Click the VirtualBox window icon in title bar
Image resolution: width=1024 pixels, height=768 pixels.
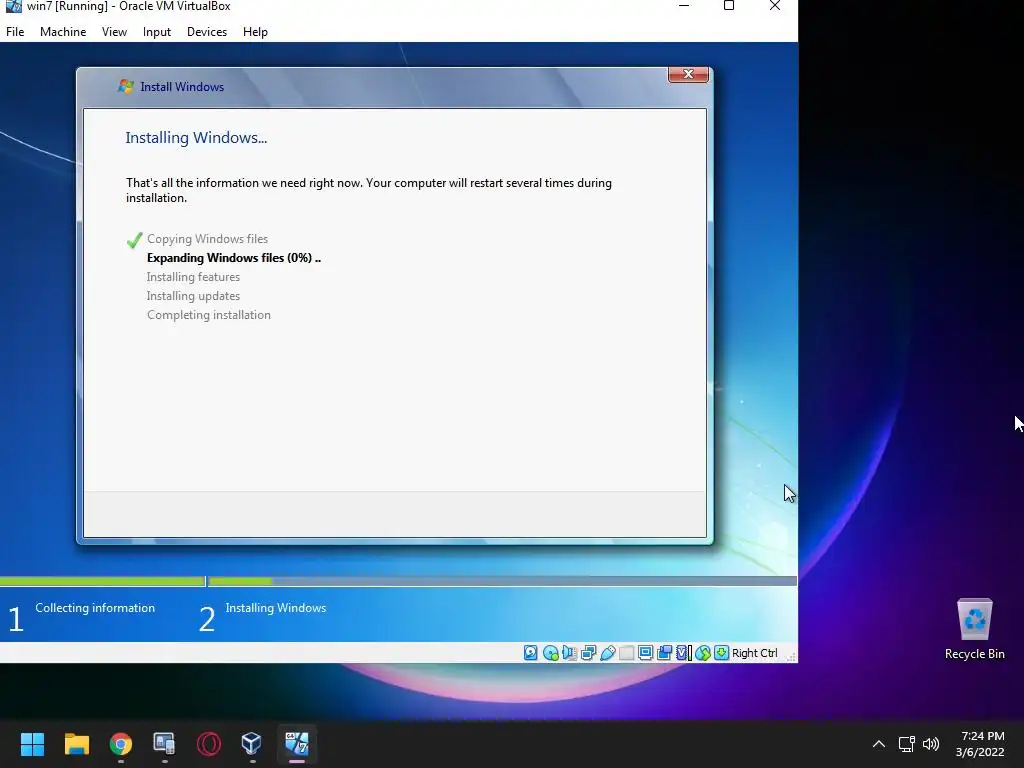click(x=13, y=7)
